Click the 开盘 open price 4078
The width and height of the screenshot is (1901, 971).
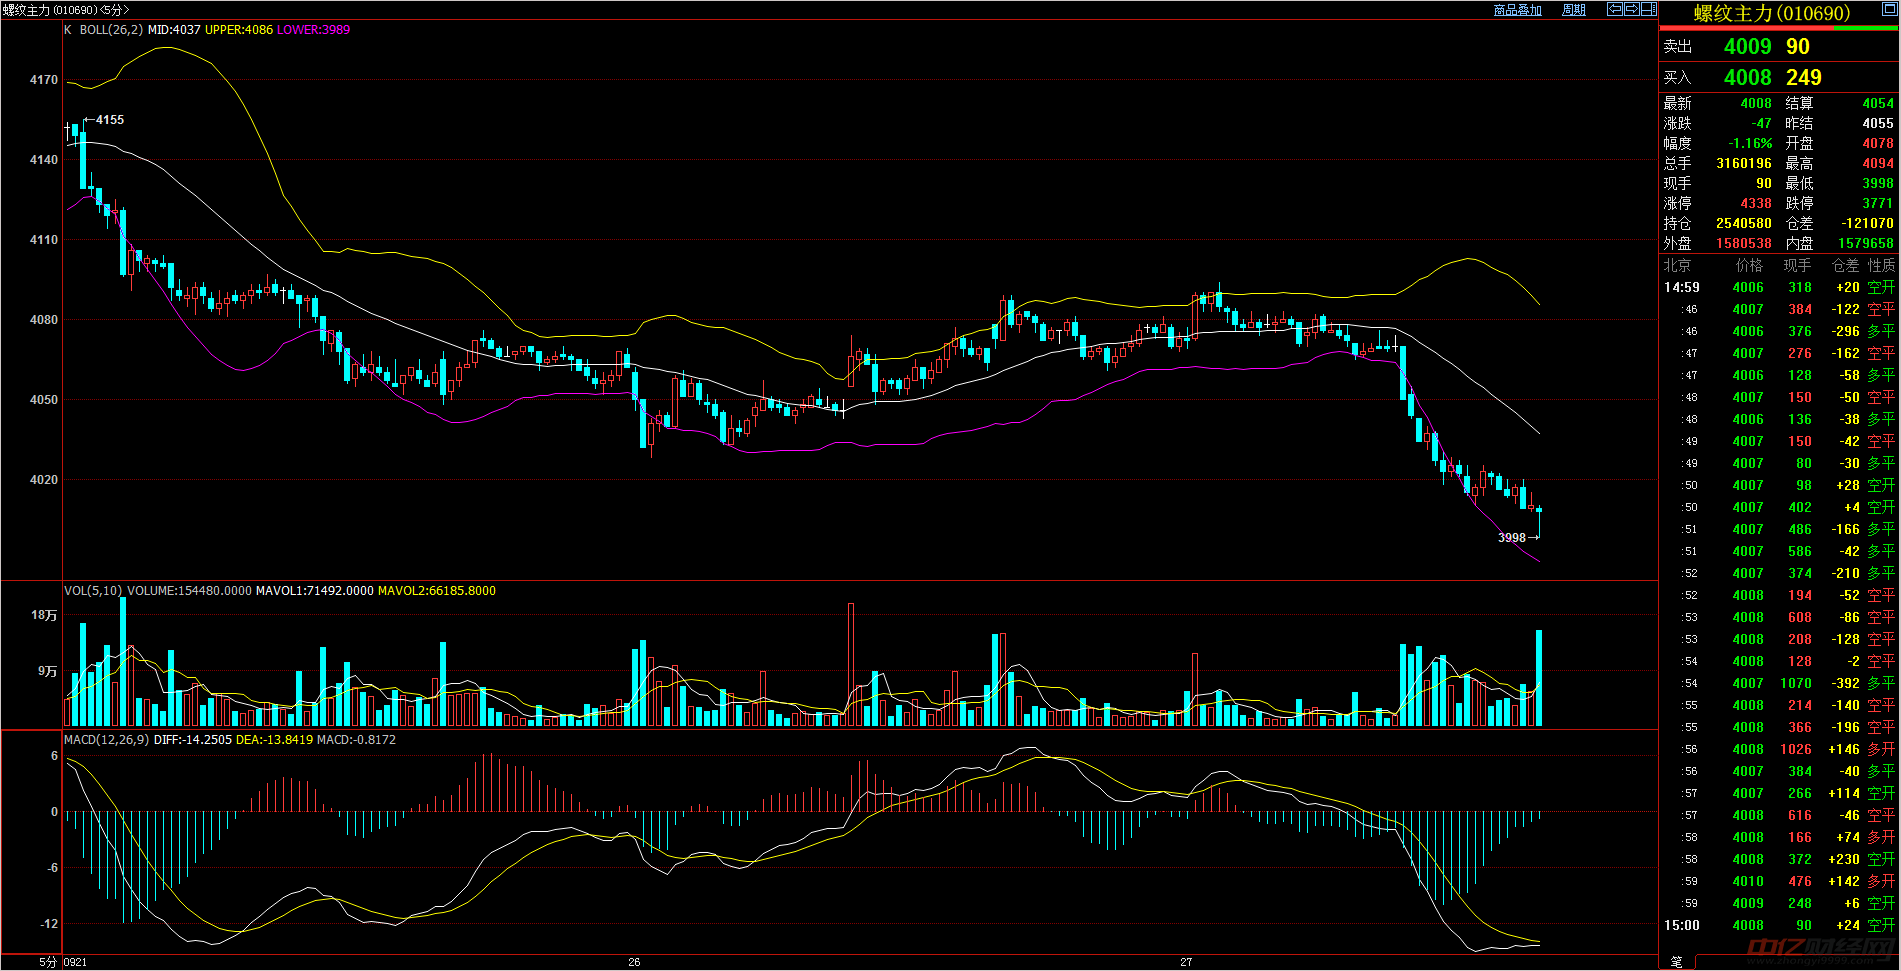pyautogui.click(x=1878, y=144)
